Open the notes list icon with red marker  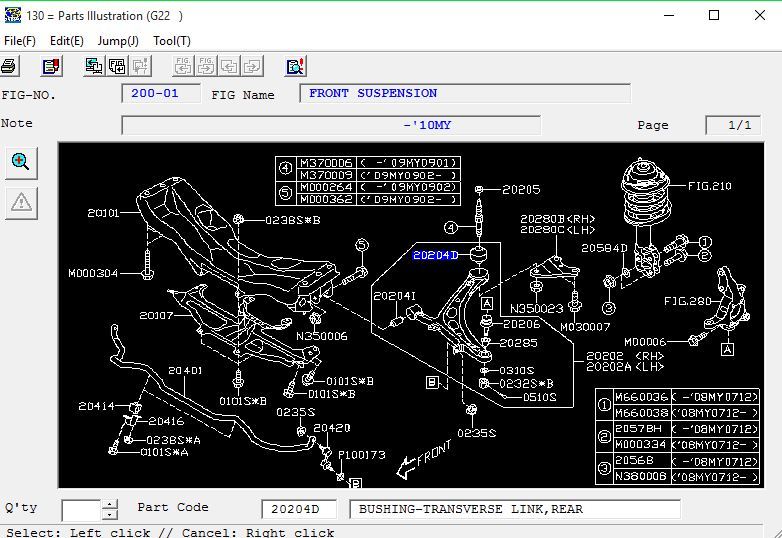51,66
